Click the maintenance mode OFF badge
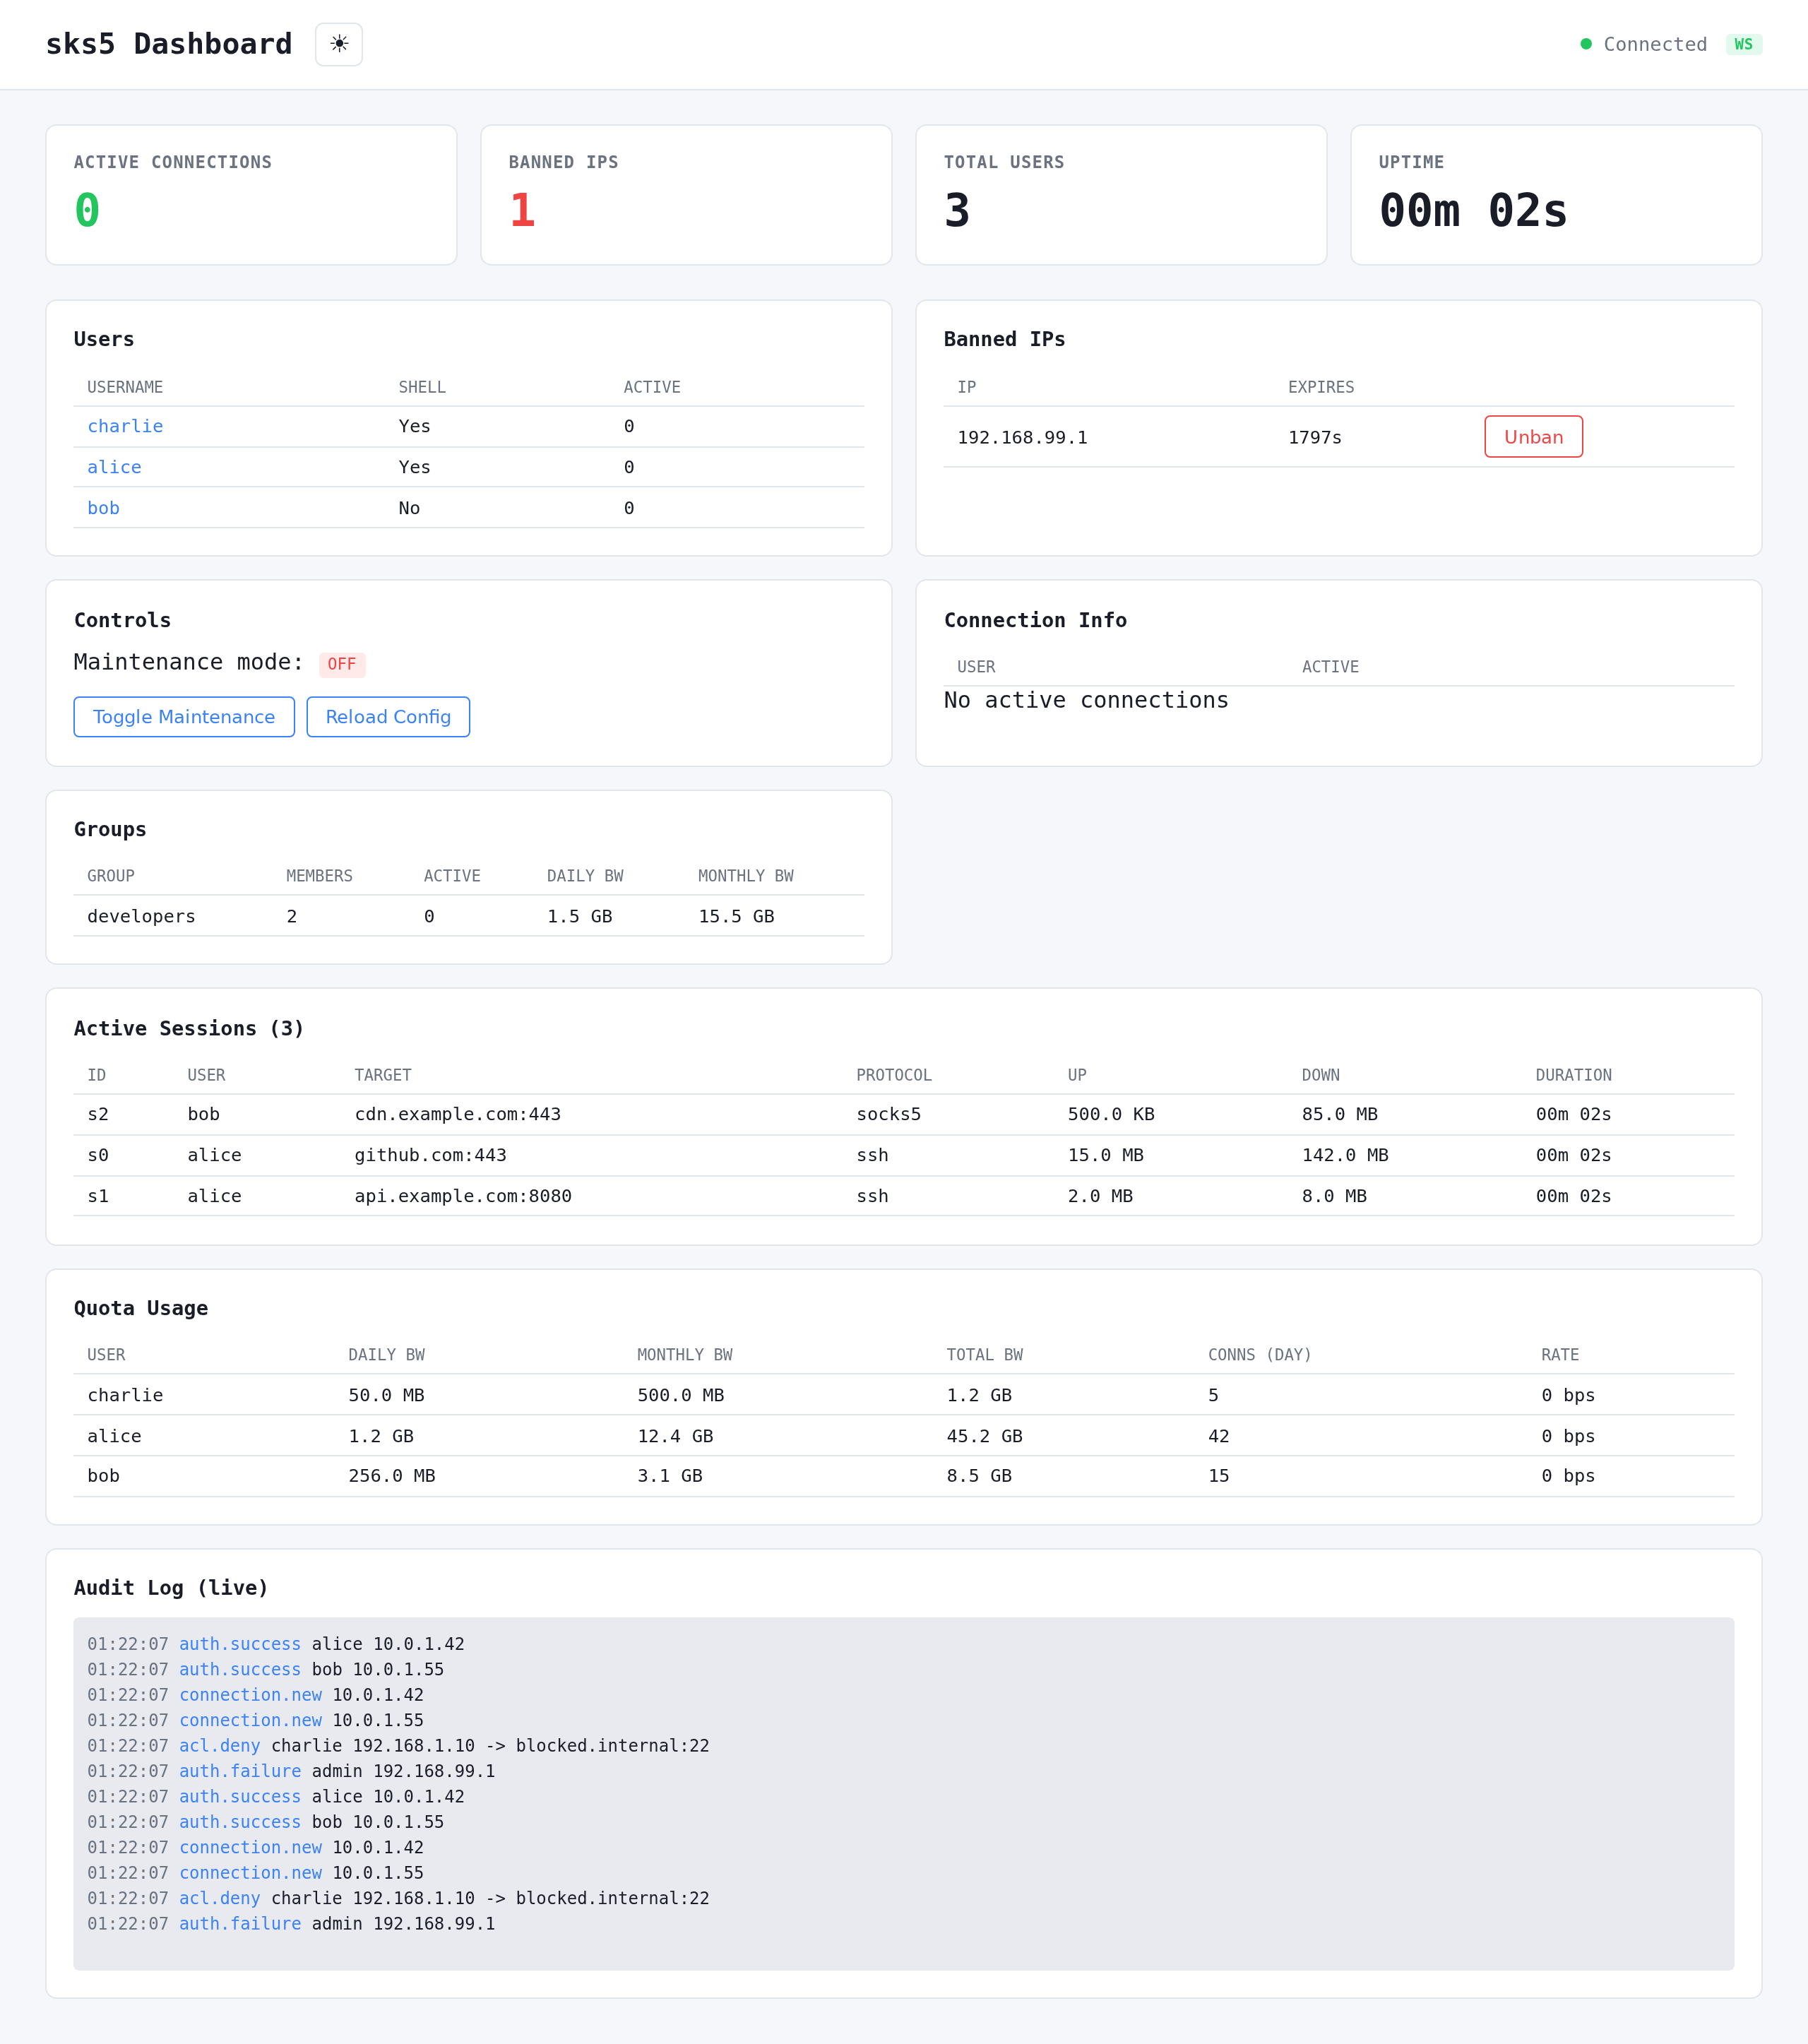The image size is (1808, 2044). coord(342,664)
